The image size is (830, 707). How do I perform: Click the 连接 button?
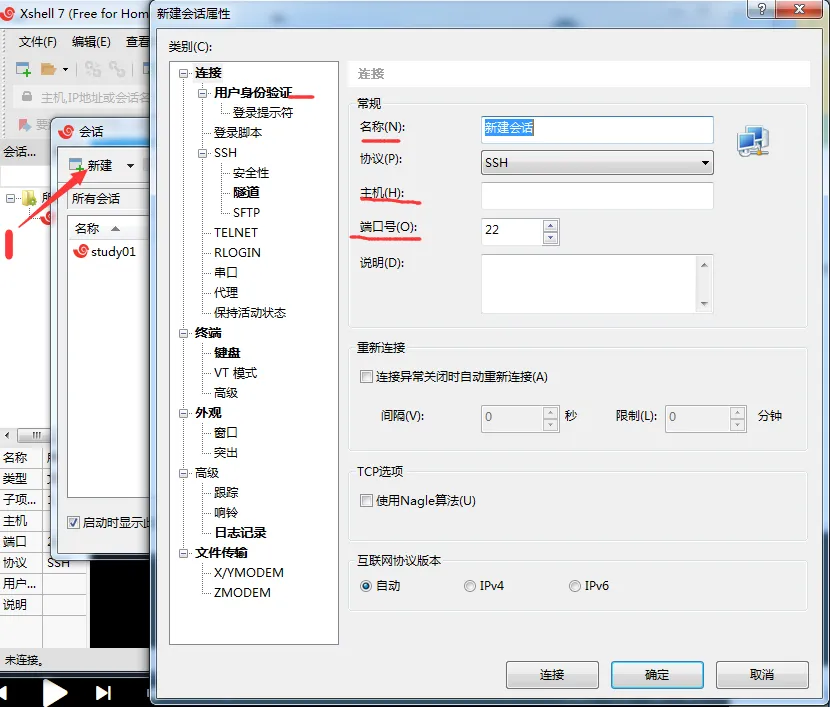[552, 675]
